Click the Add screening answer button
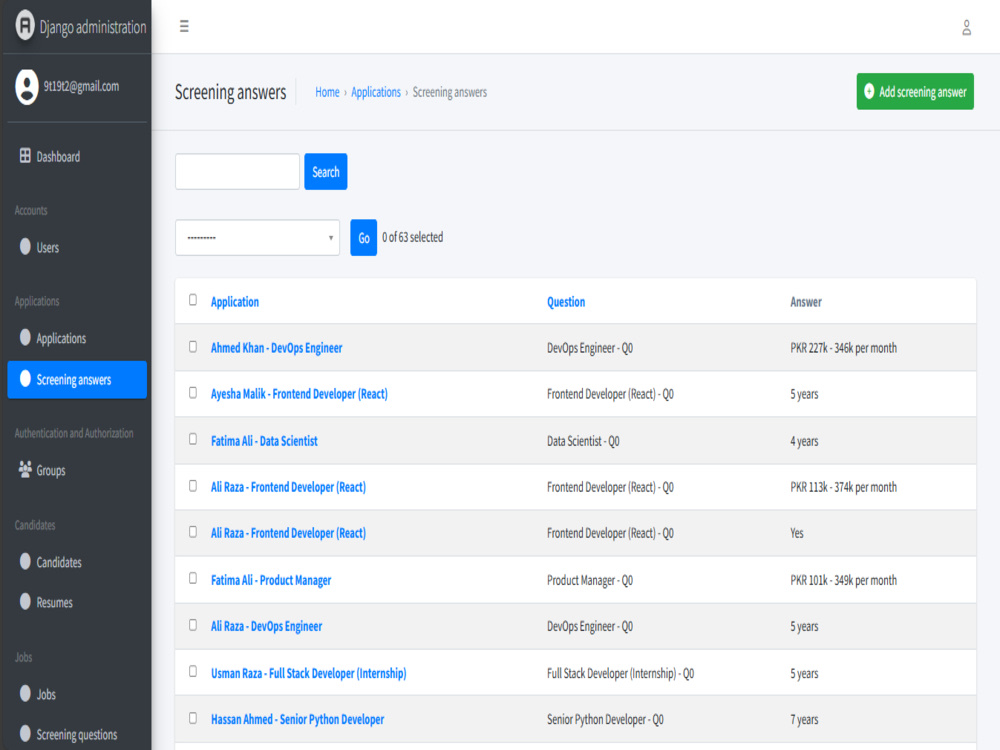The image size is (1000, 750). [x=915, y=91]
